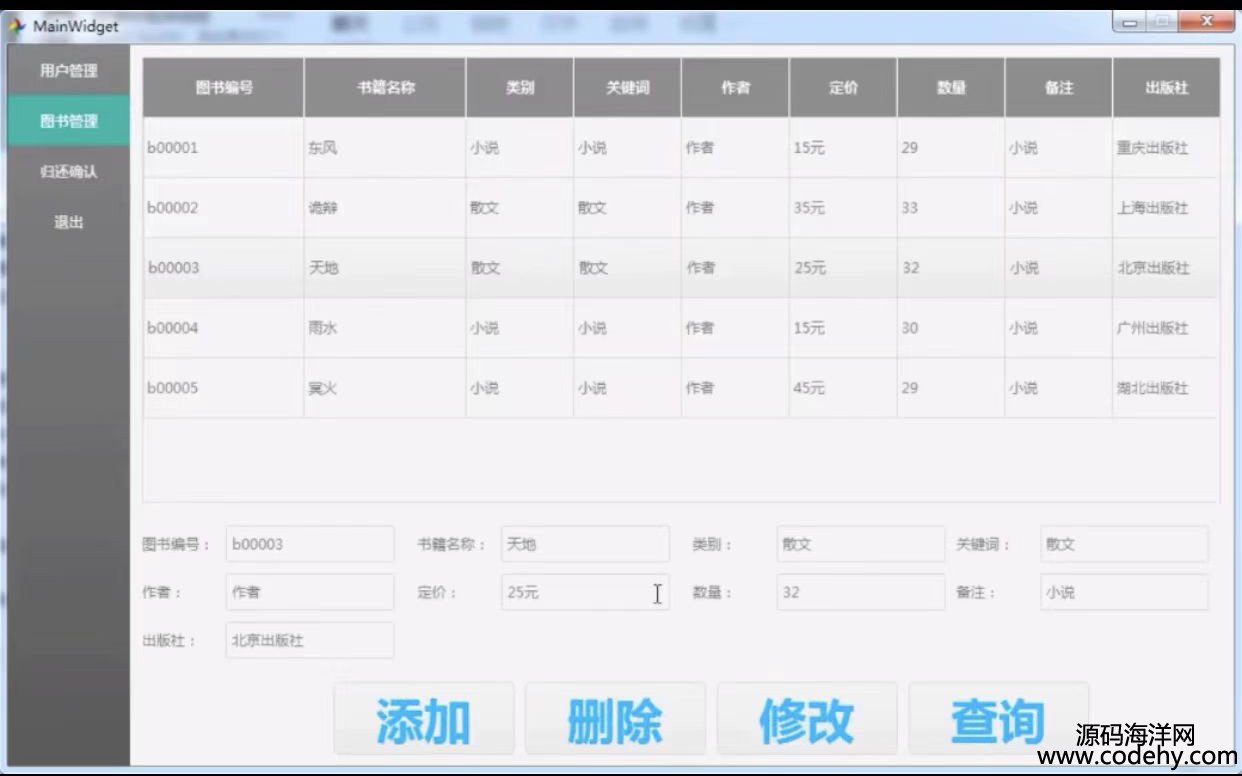1242x776 pixels.
Task: Select the 作者 cell of row b00001
Action: pos(736,148)
